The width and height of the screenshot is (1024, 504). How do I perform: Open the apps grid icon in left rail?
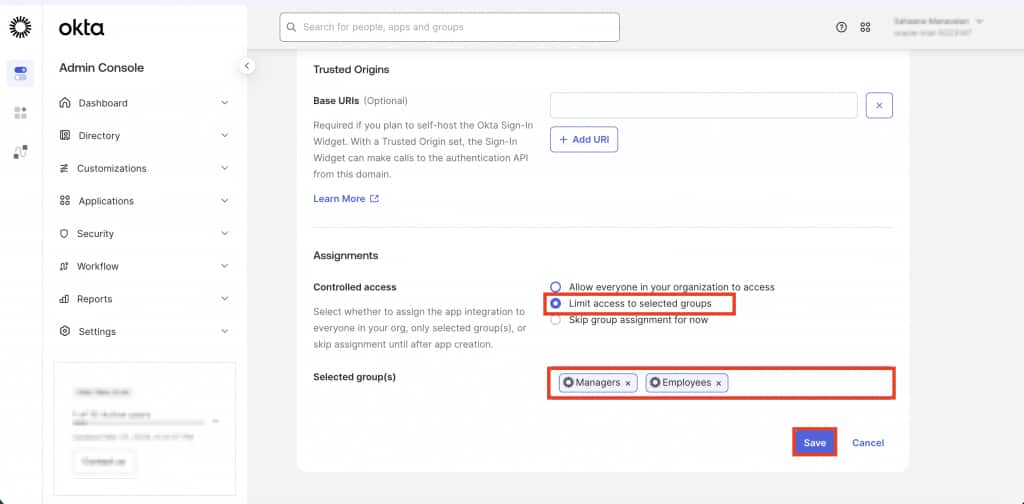point(20,113)
